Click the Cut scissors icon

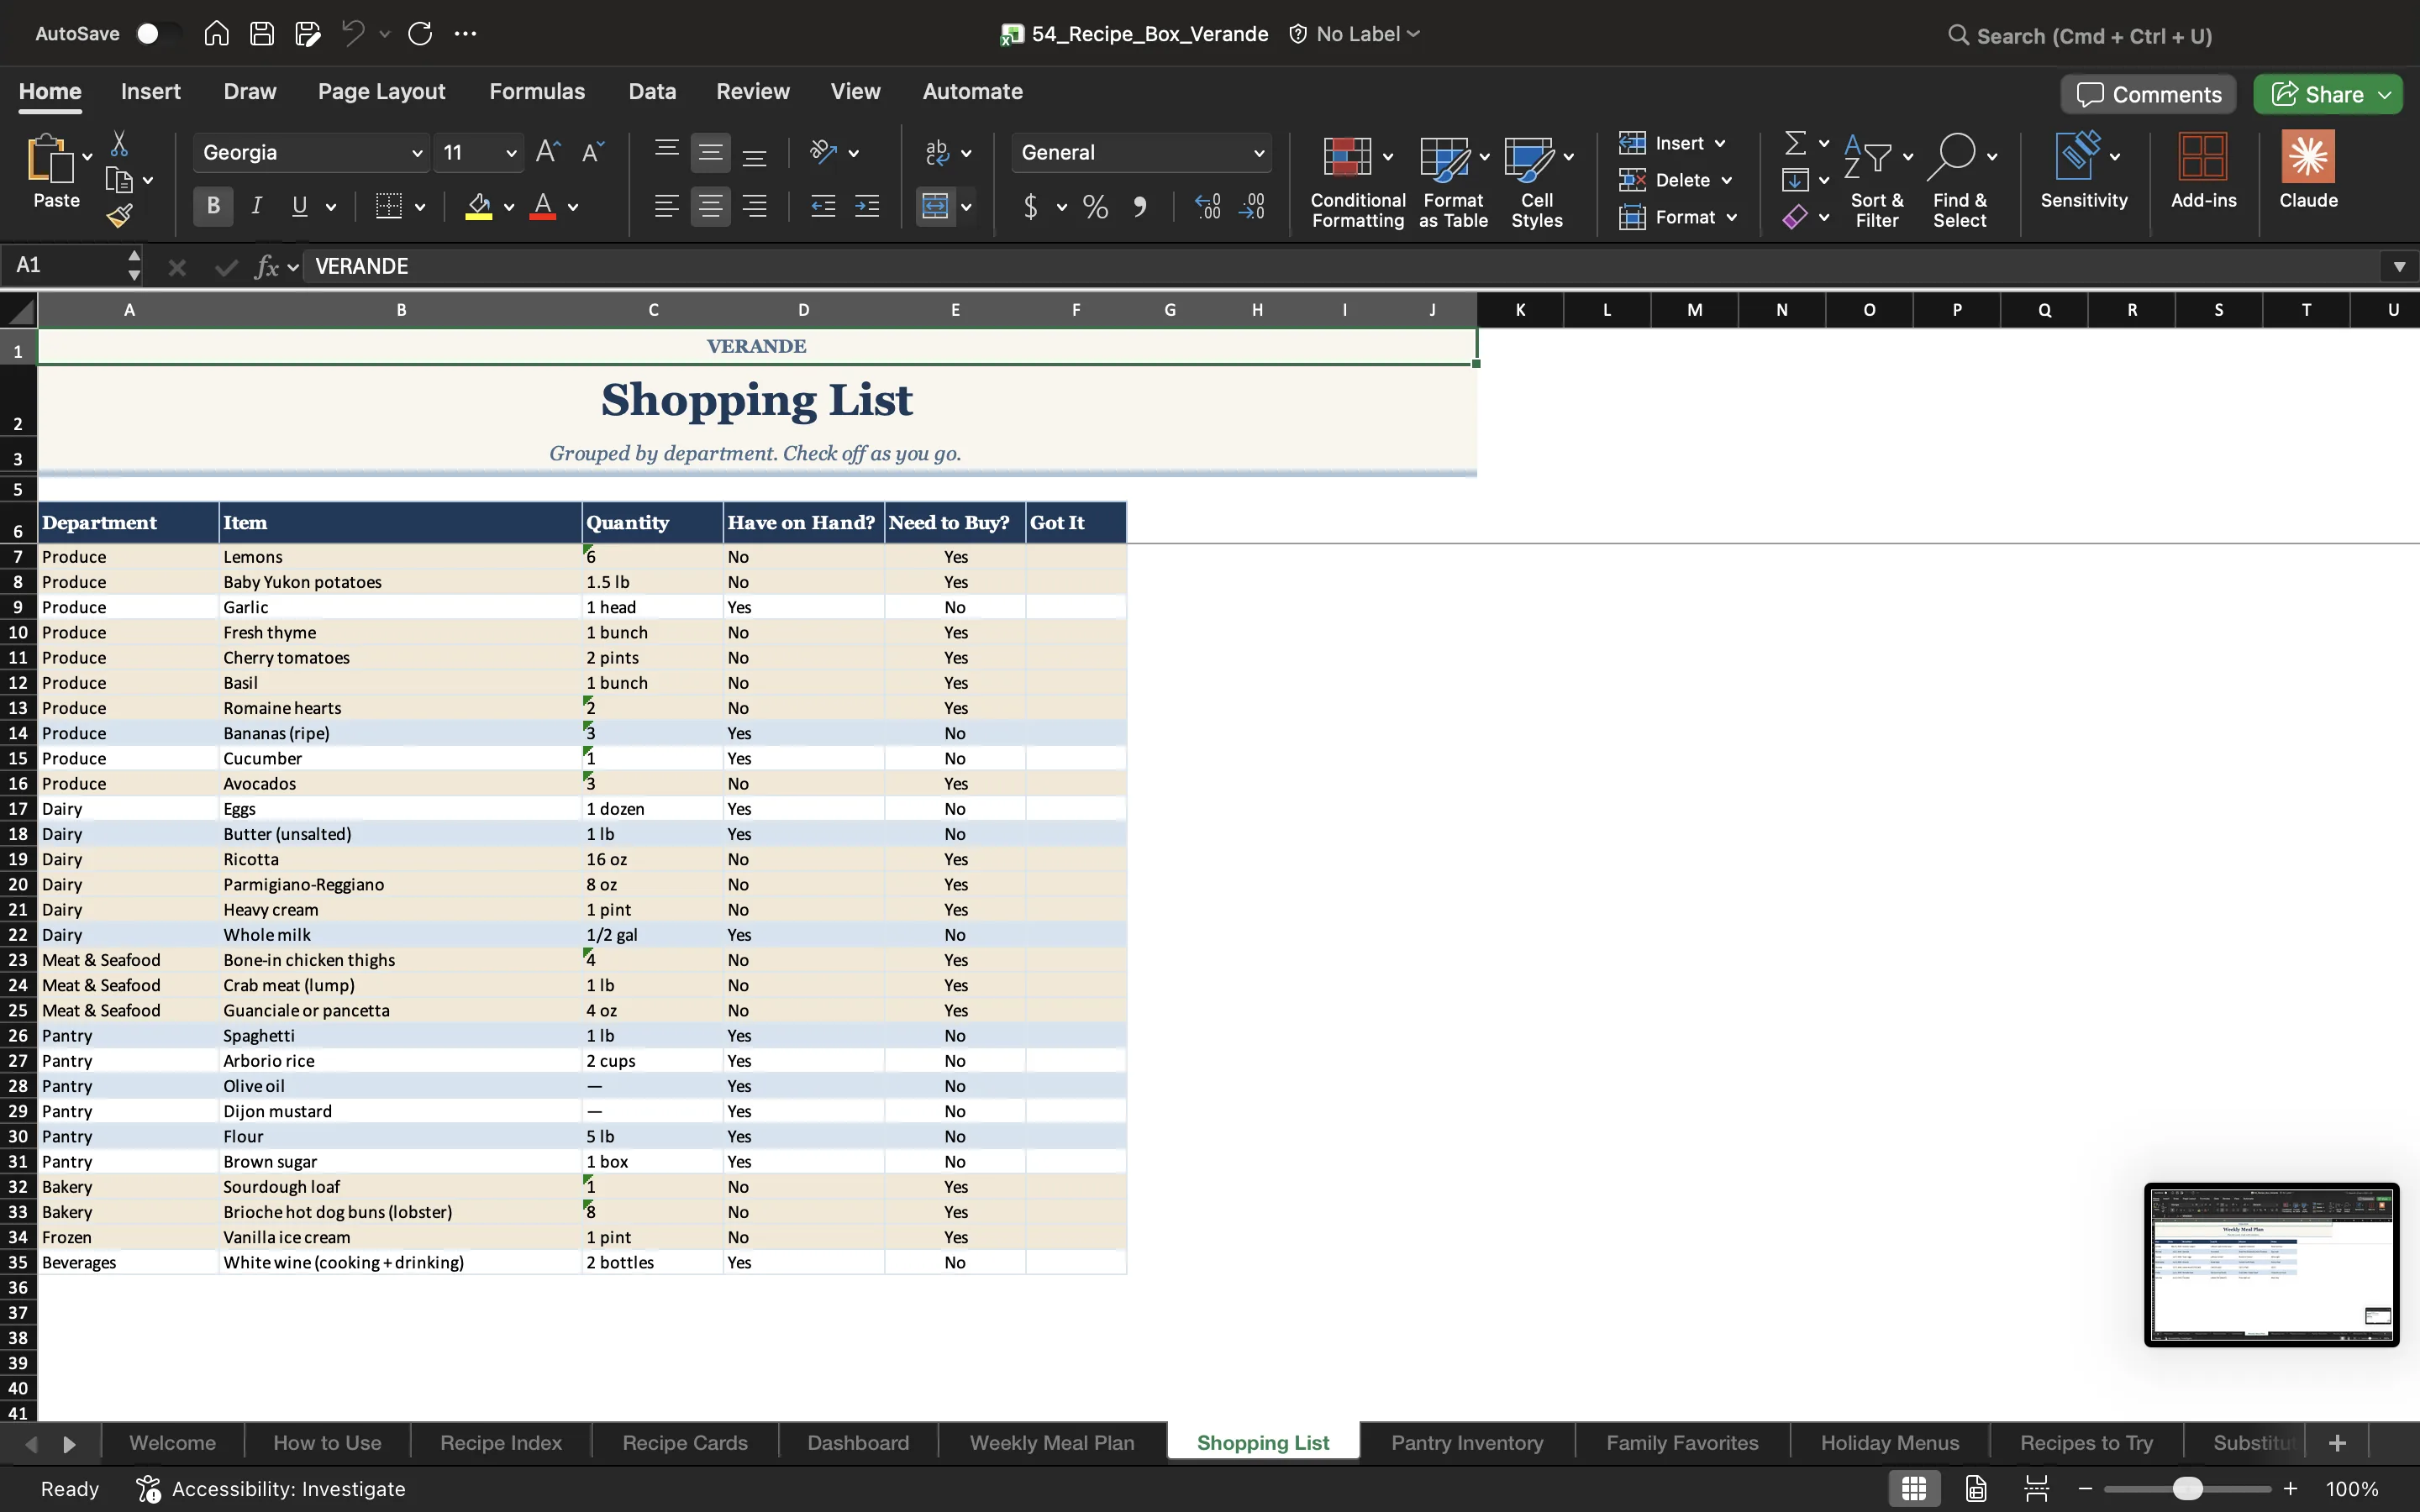(119, 144)
